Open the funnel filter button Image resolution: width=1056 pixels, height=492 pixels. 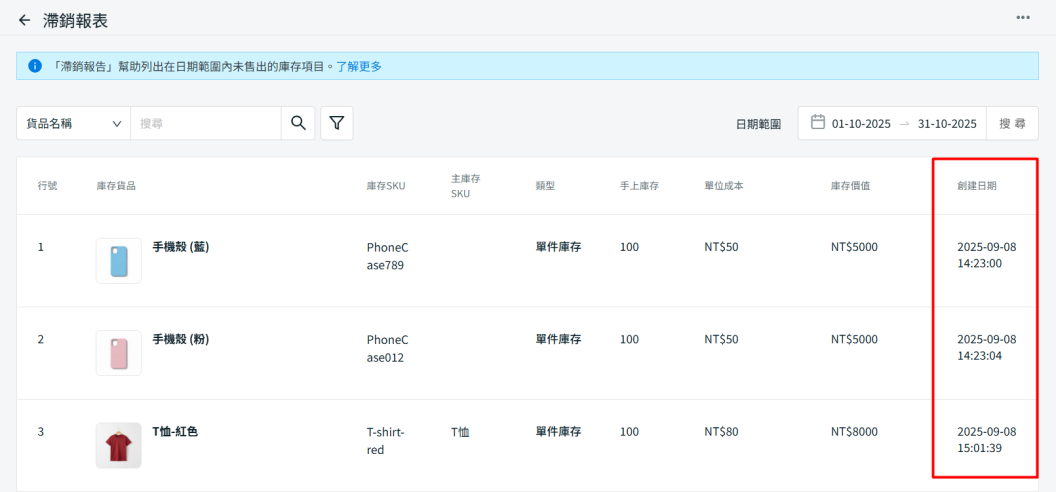[x=337, y=123]
